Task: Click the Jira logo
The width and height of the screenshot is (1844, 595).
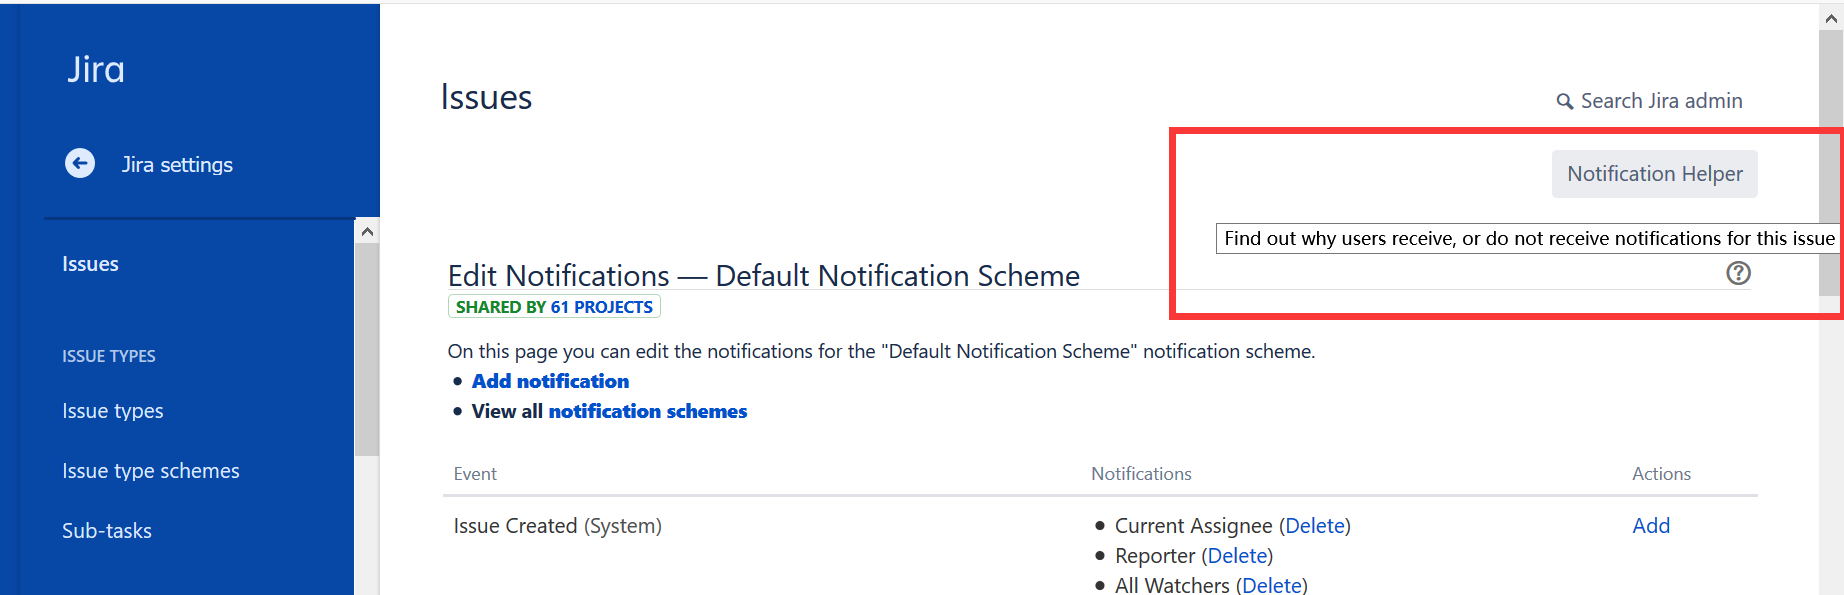Action: point(95,68)
